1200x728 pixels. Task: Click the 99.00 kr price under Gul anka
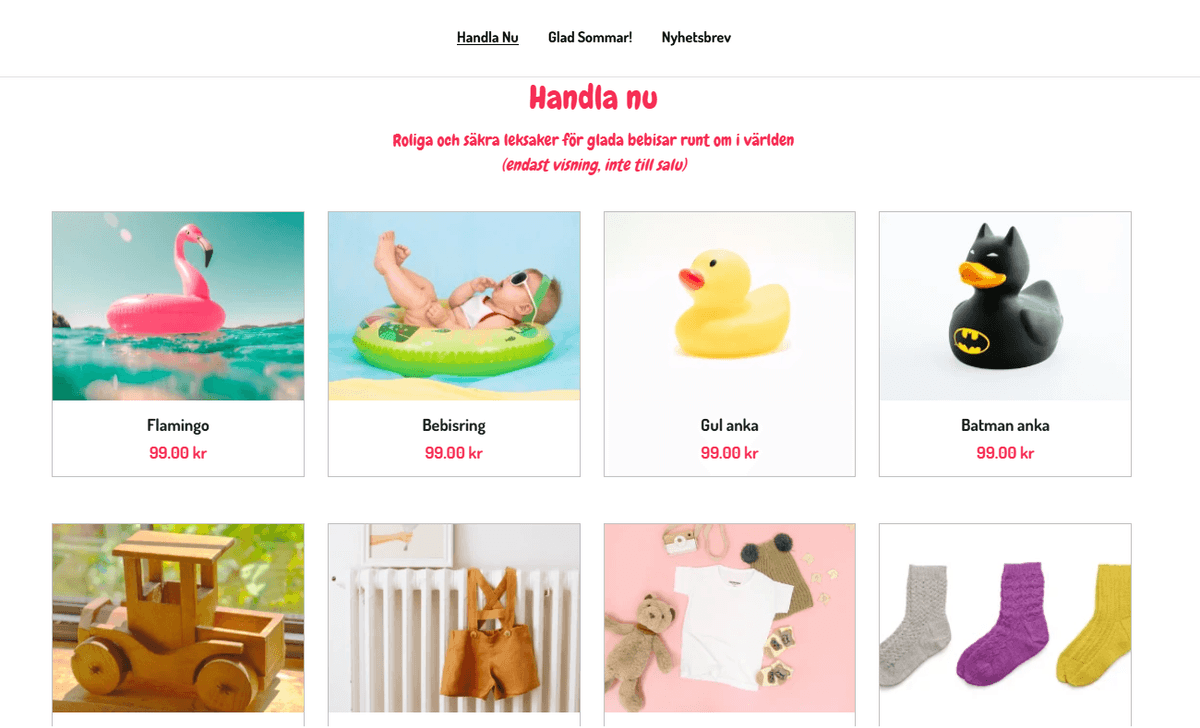[730, 453]
